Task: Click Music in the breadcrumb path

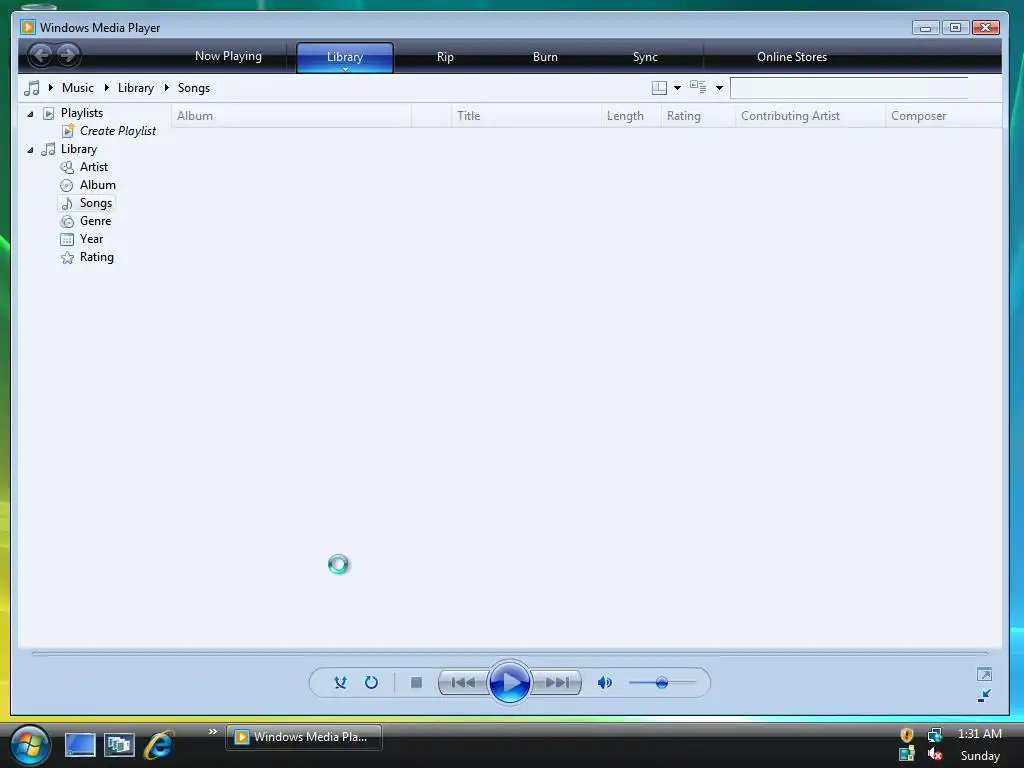Action: tap(78, 88)
